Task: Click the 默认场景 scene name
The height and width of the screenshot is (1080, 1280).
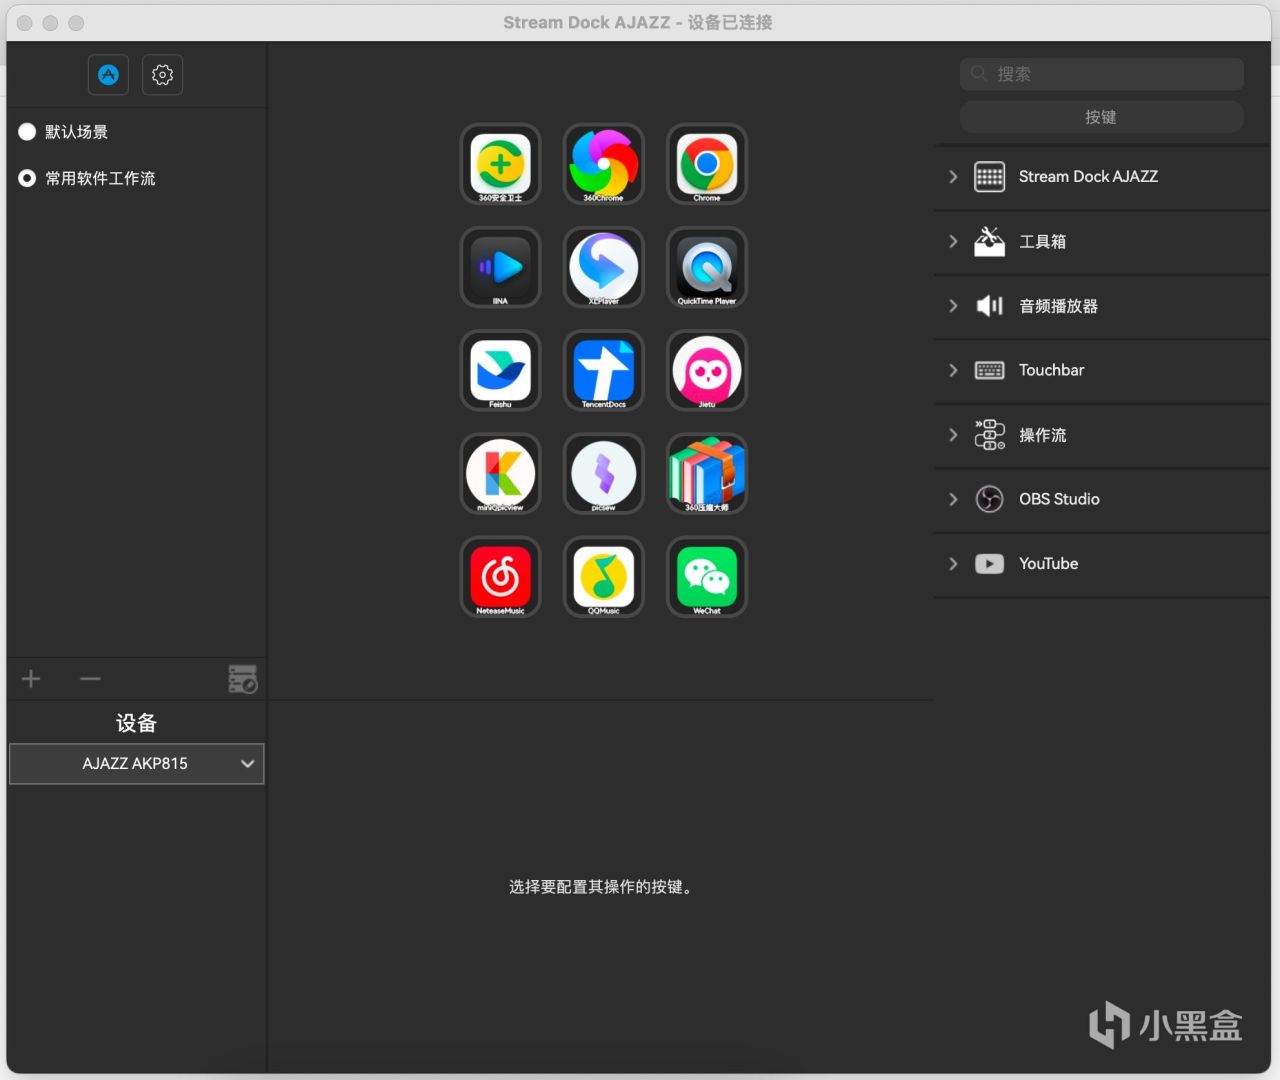Action: point(76,132)
